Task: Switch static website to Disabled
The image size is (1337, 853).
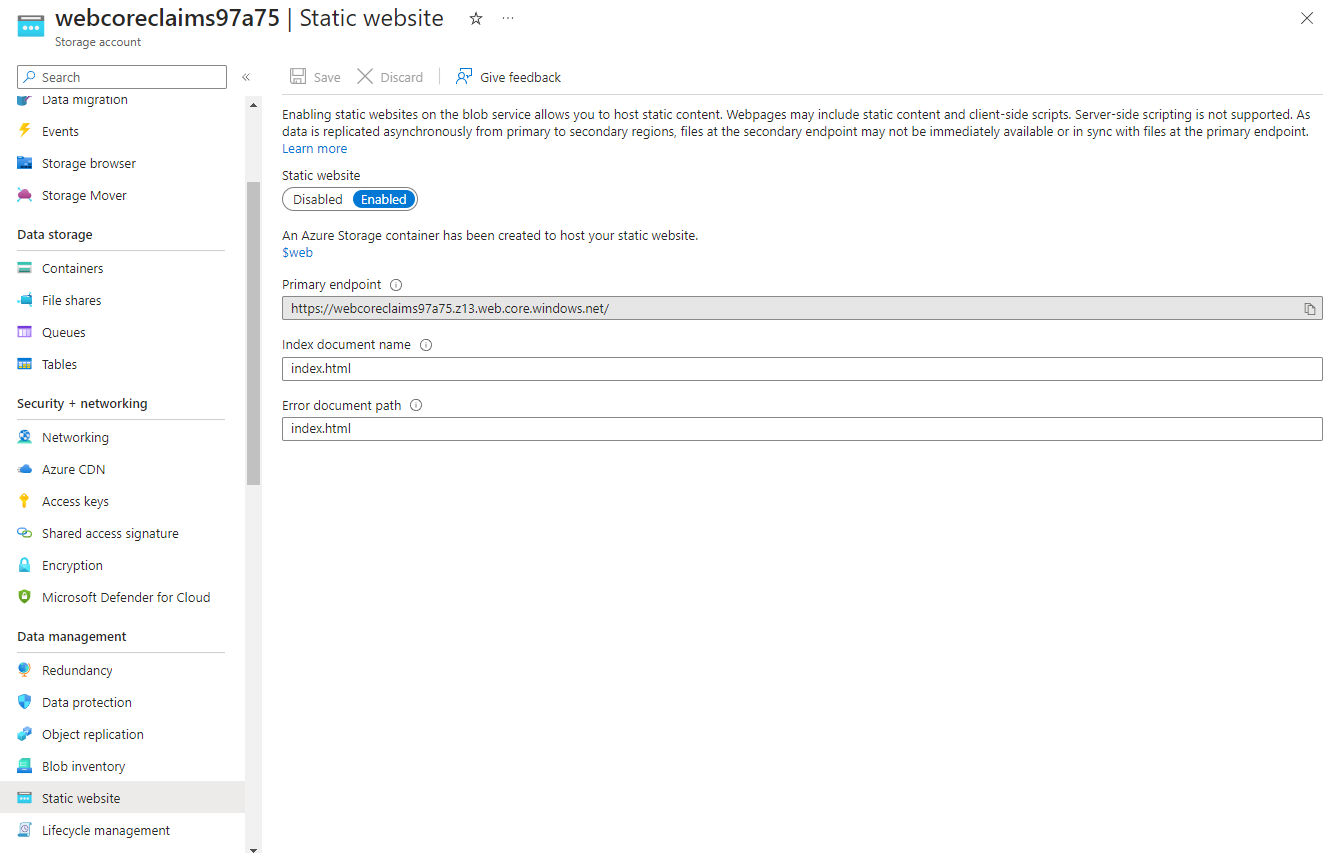Action: tap(318, 199)
